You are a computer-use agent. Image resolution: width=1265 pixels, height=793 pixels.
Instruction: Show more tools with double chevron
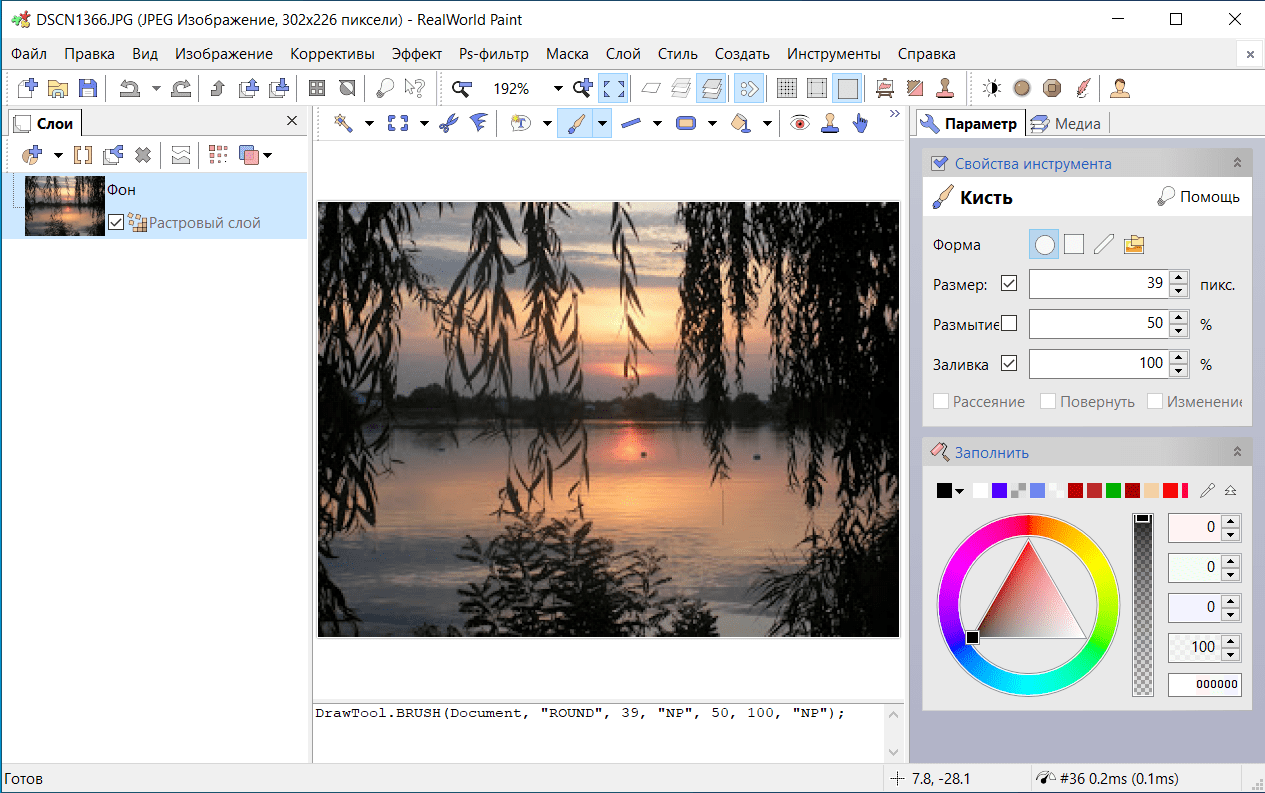[894, 115]
